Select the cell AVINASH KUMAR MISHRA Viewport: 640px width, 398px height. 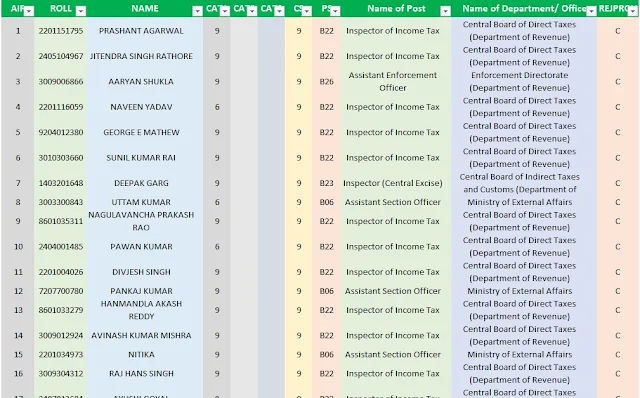141,335
